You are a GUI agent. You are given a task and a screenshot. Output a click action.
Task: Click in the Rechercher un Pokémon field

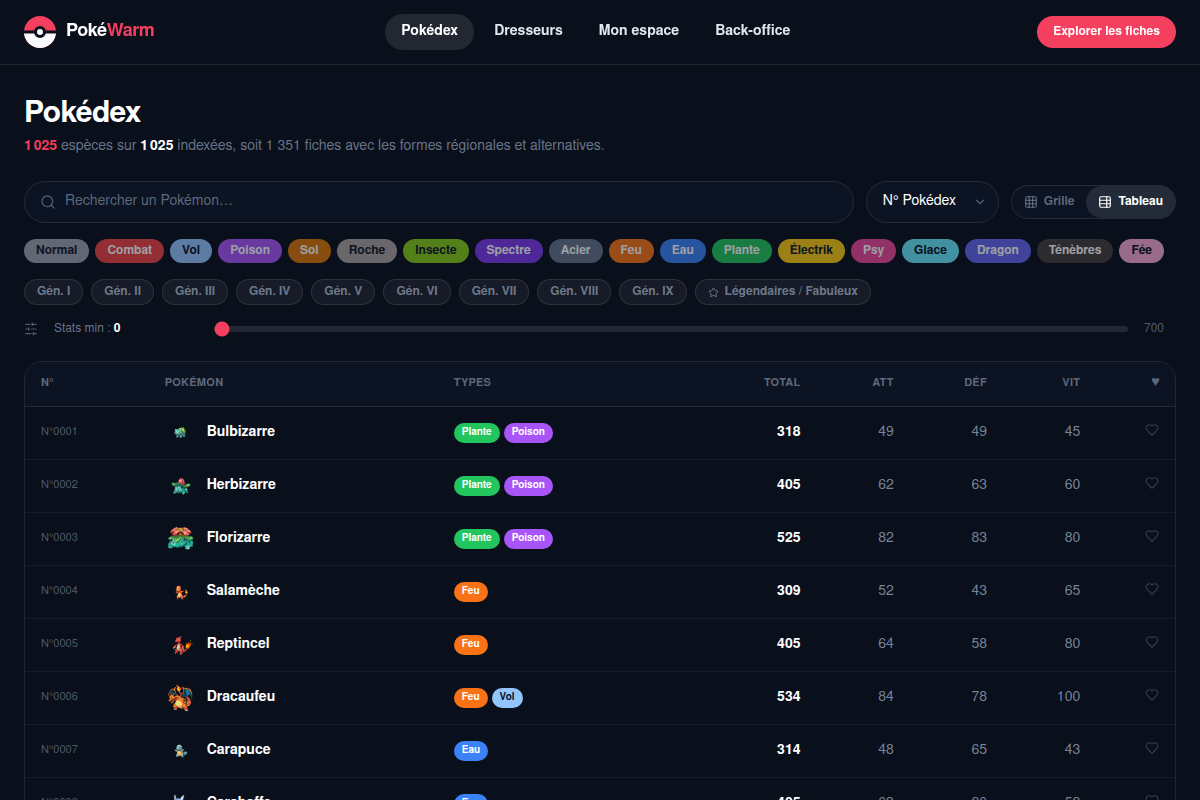439,202
